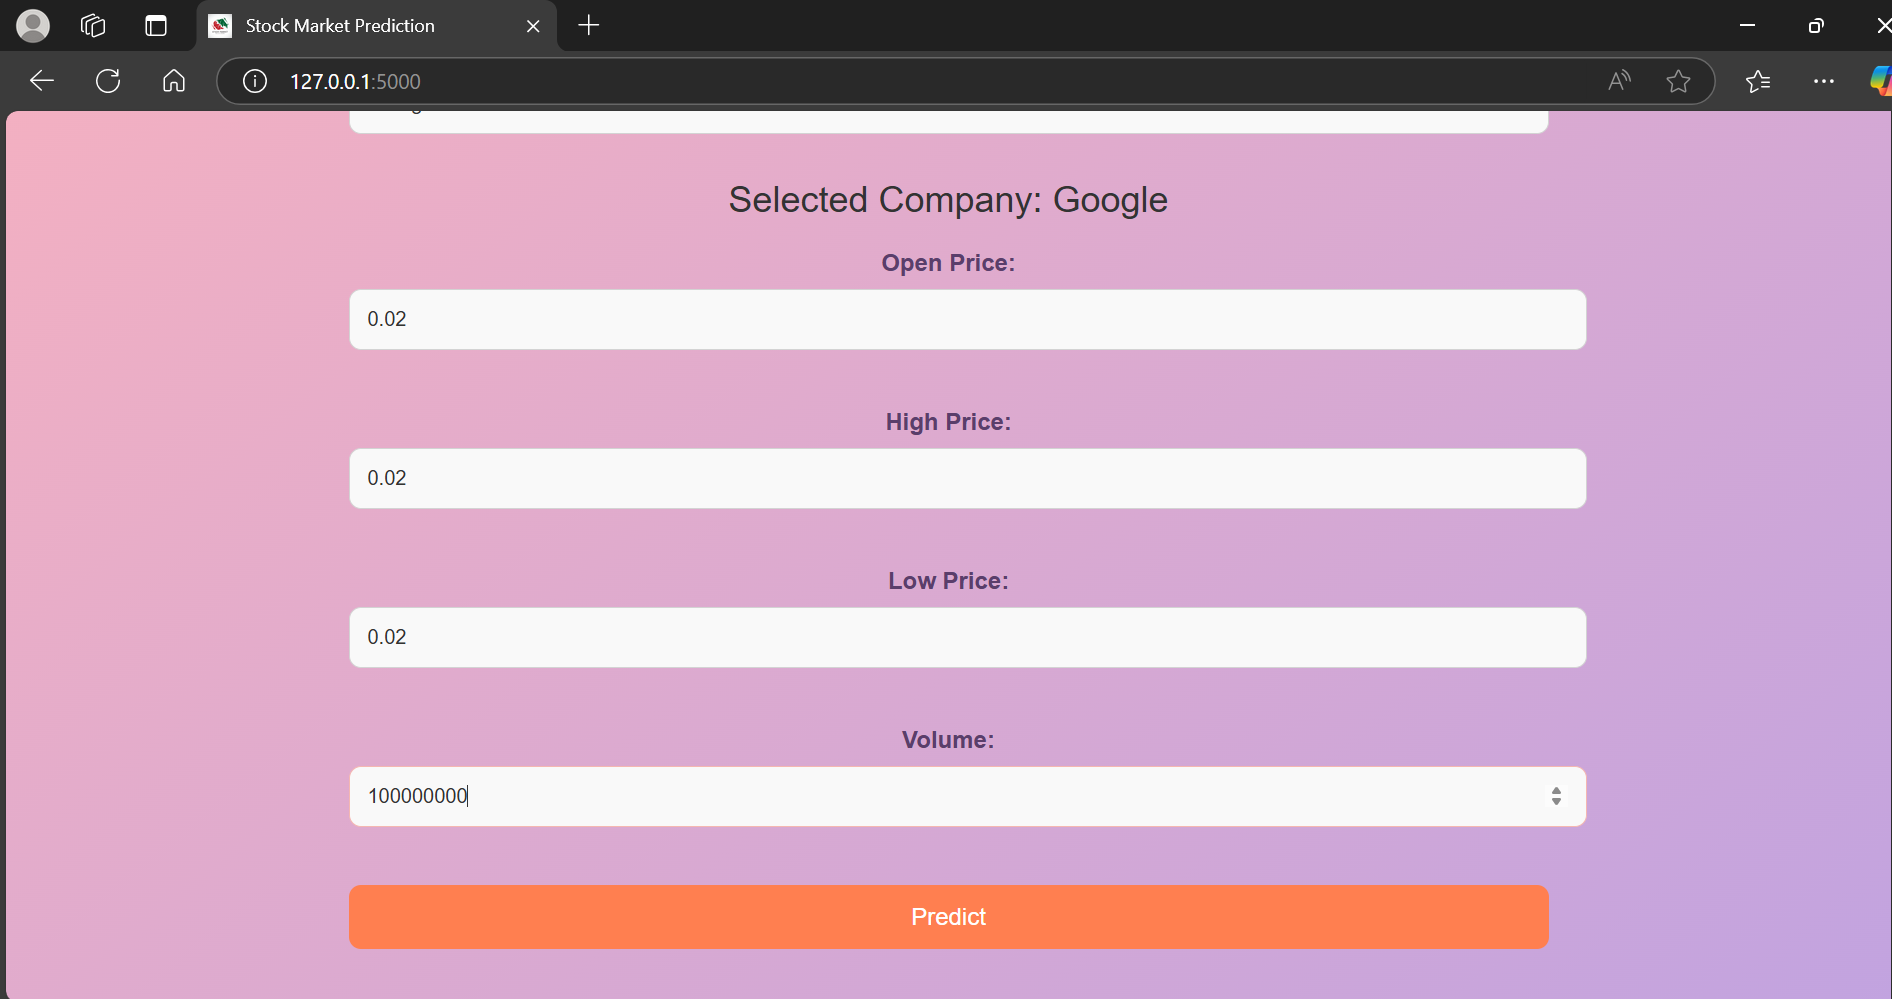Screen dimensions: 1892x999
Task: Open the browser profile avatar
Action: (x=33, y=26)
